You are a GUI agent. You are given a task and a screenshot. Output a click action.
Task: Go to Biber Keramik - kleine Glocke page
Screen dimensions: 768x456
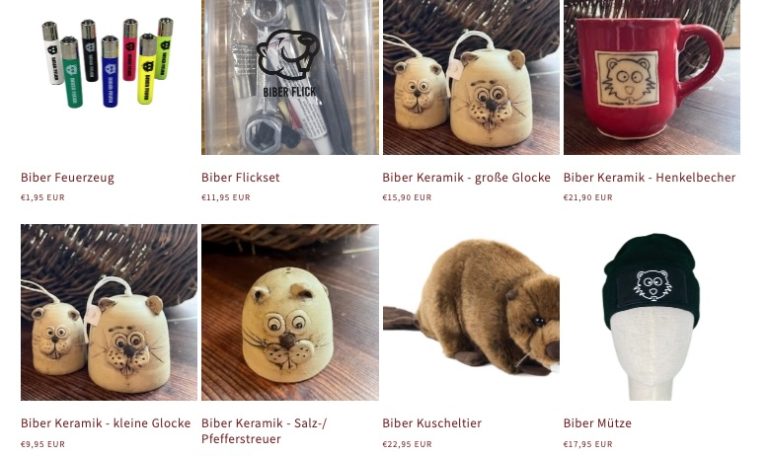click(106, 423)
